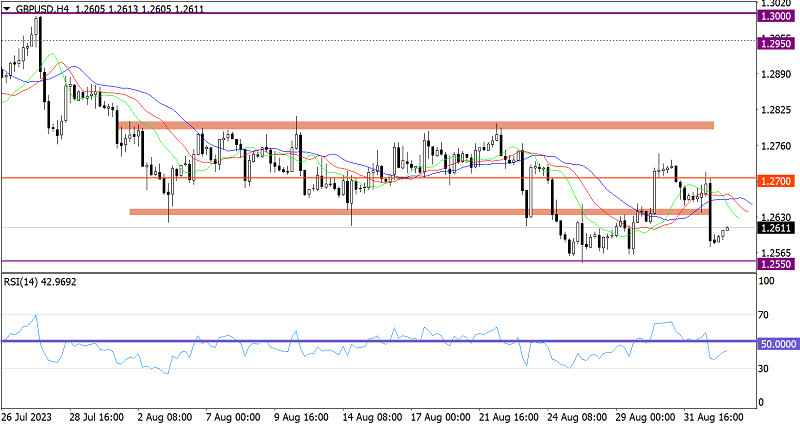Screen dimensions: 800x426
Task: Select the RSI 70 level scale value
Action: pyautogui.click(x=763, y=315)
